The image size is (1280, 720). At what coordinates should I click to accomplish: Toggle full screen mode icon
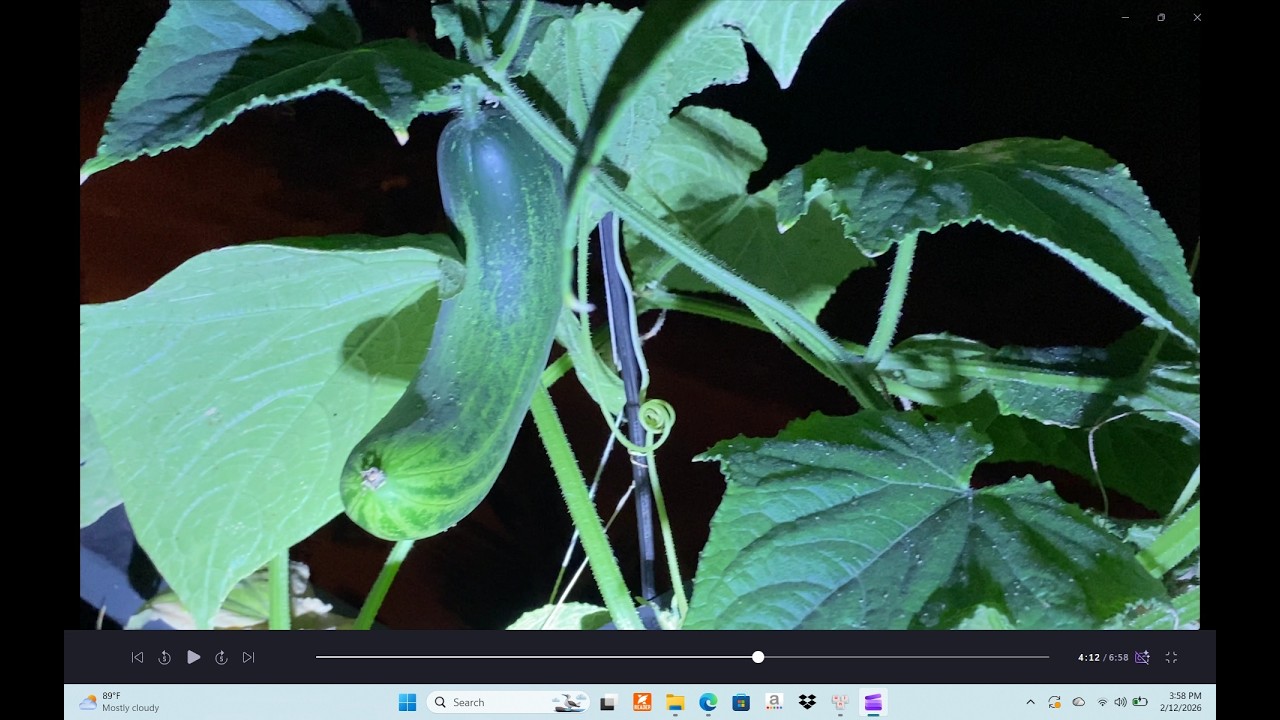[1171, 657]
